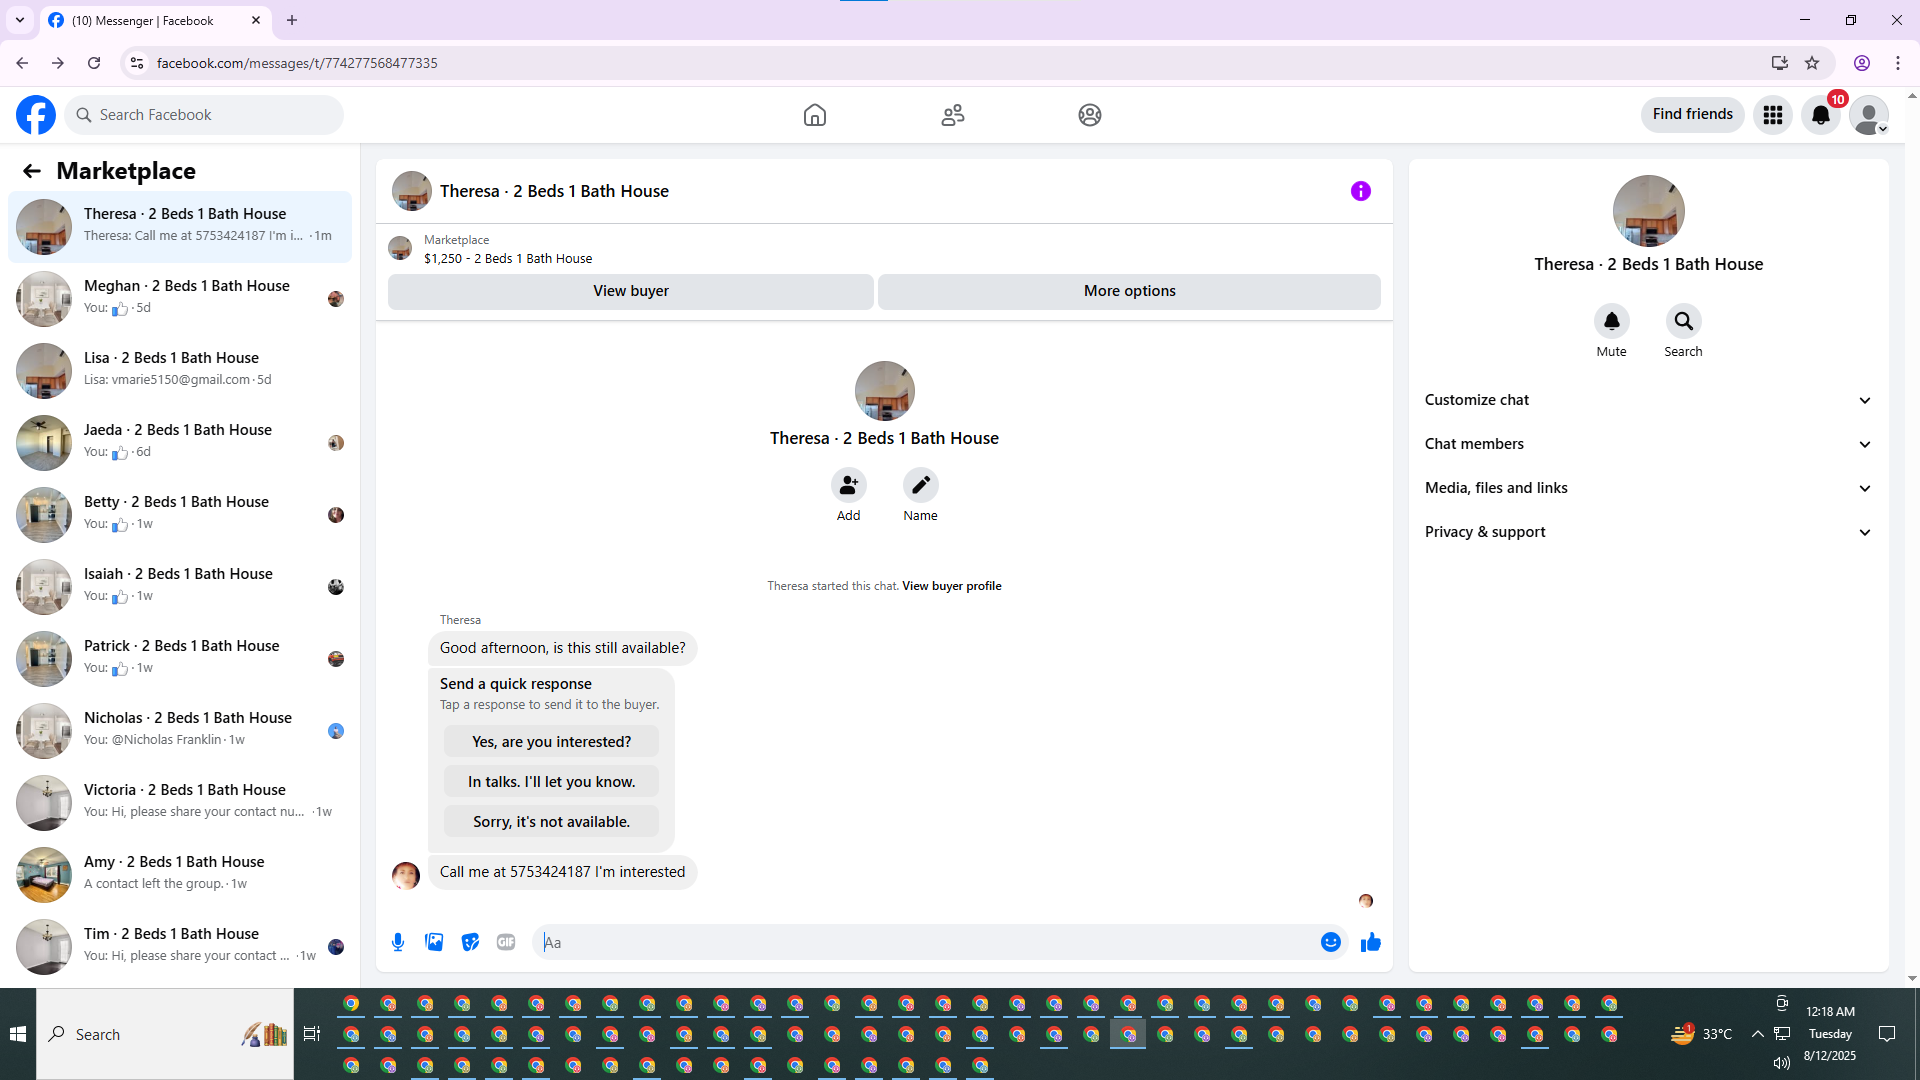Click the purple conversation info icon
Viewport: 1920px width, 1080px height.
pos(1360,191)
